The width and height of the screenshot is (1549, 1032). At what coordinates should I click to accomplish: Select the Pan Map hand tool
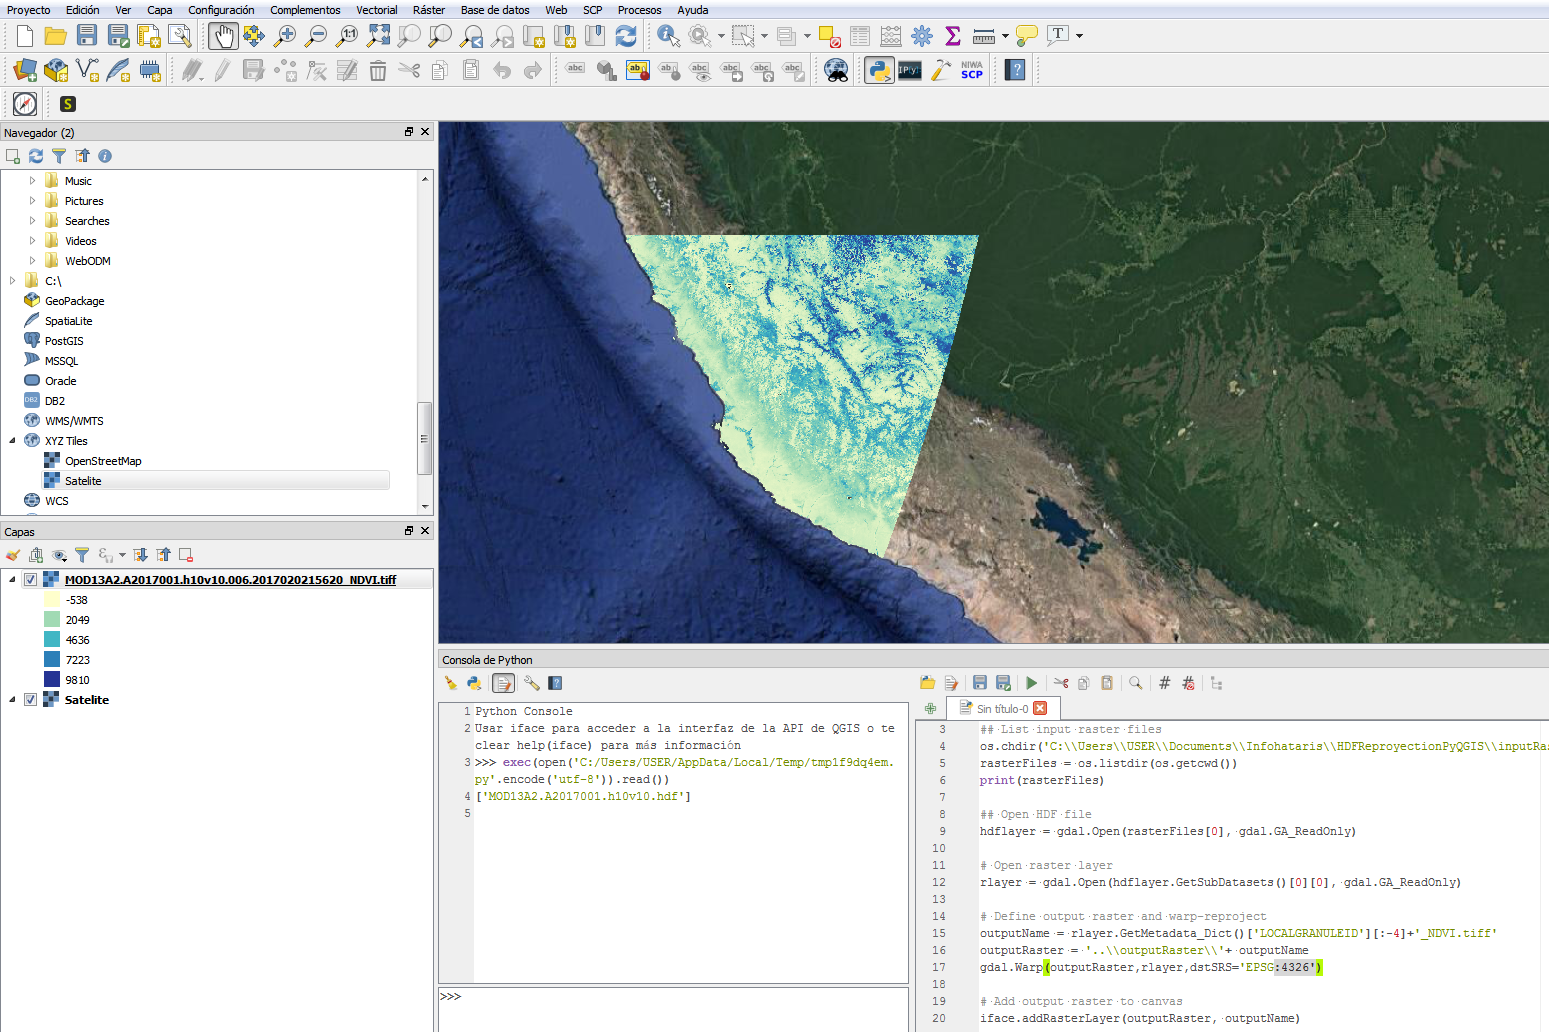coord(223,37)
